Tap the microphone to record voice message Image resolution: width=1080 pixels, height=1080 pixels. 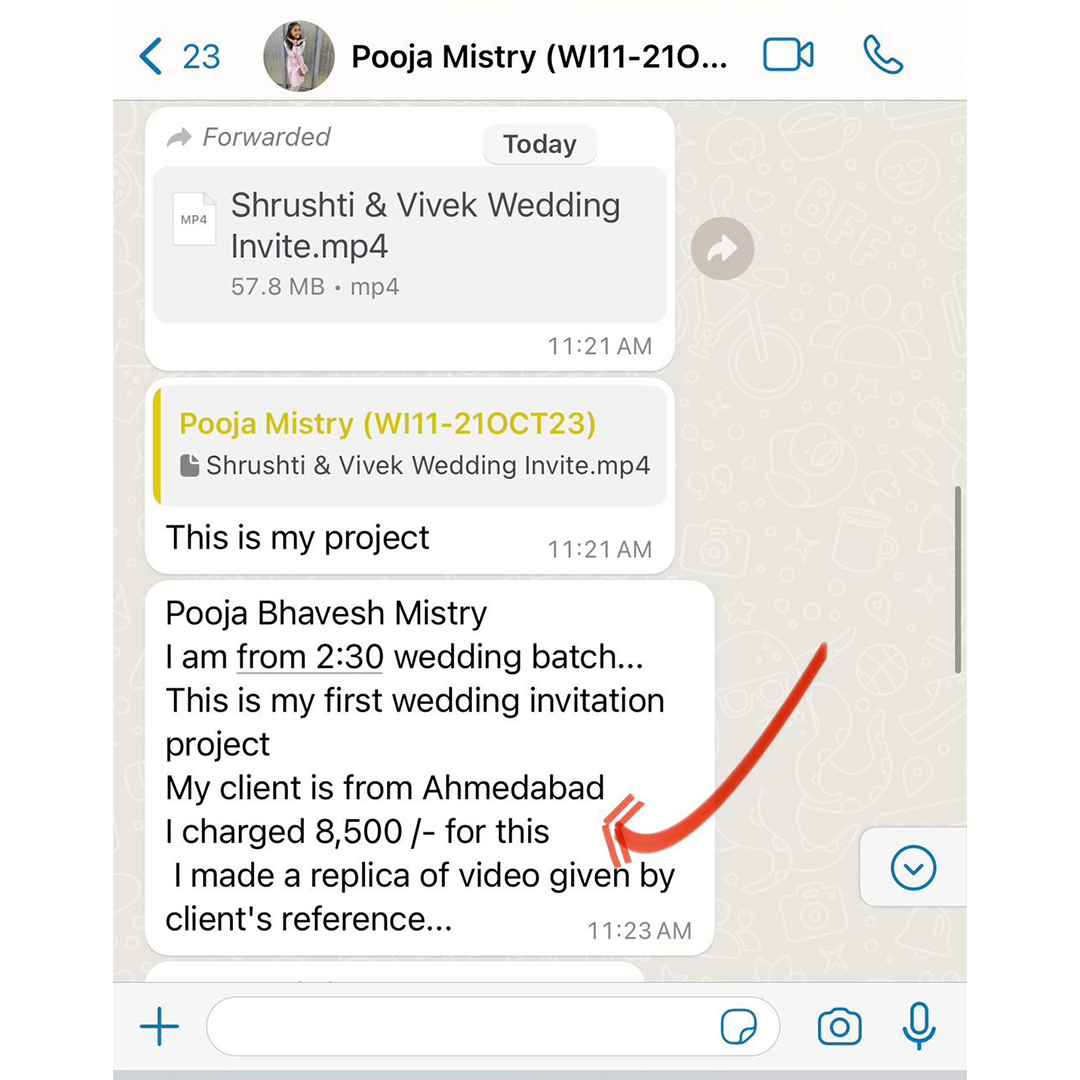[918, 1027]
